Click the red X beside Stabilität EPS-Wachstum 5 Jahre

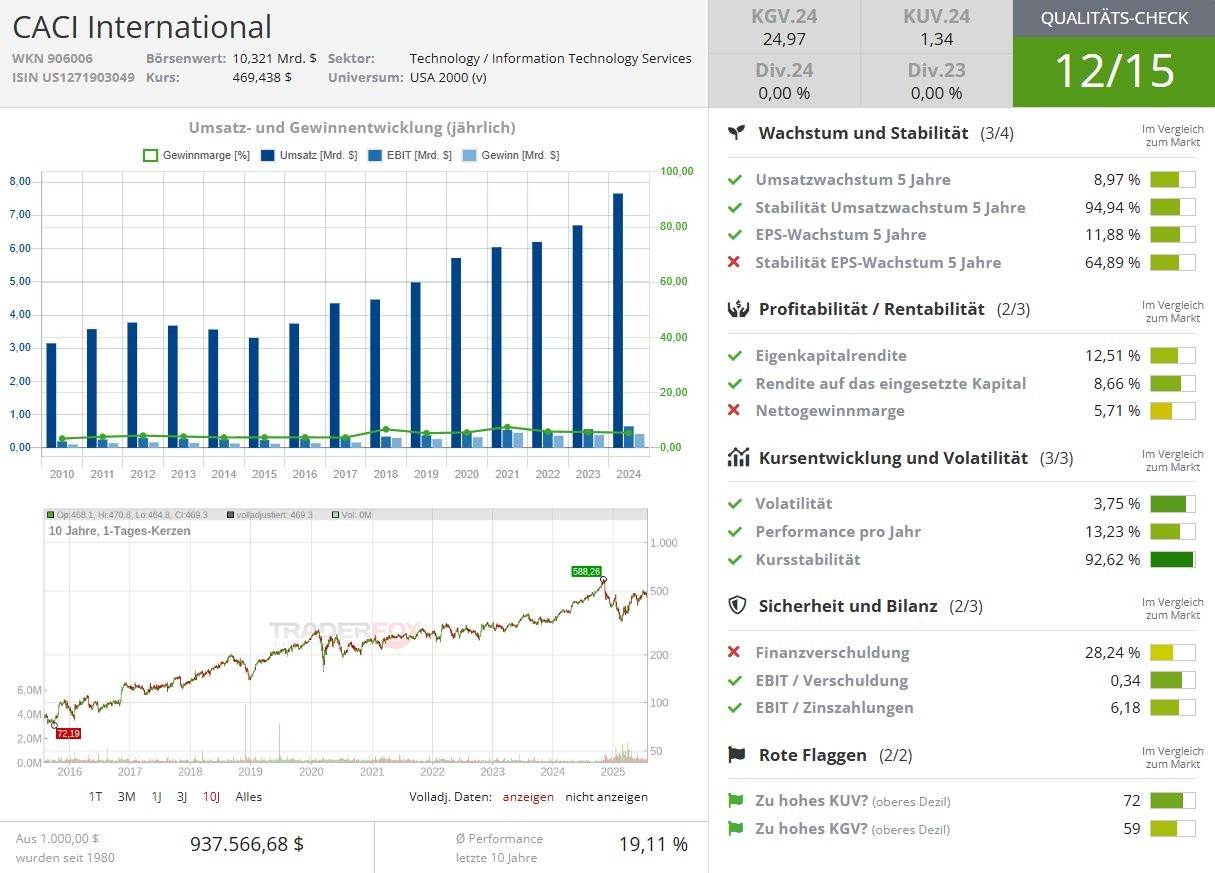(735, 262)
